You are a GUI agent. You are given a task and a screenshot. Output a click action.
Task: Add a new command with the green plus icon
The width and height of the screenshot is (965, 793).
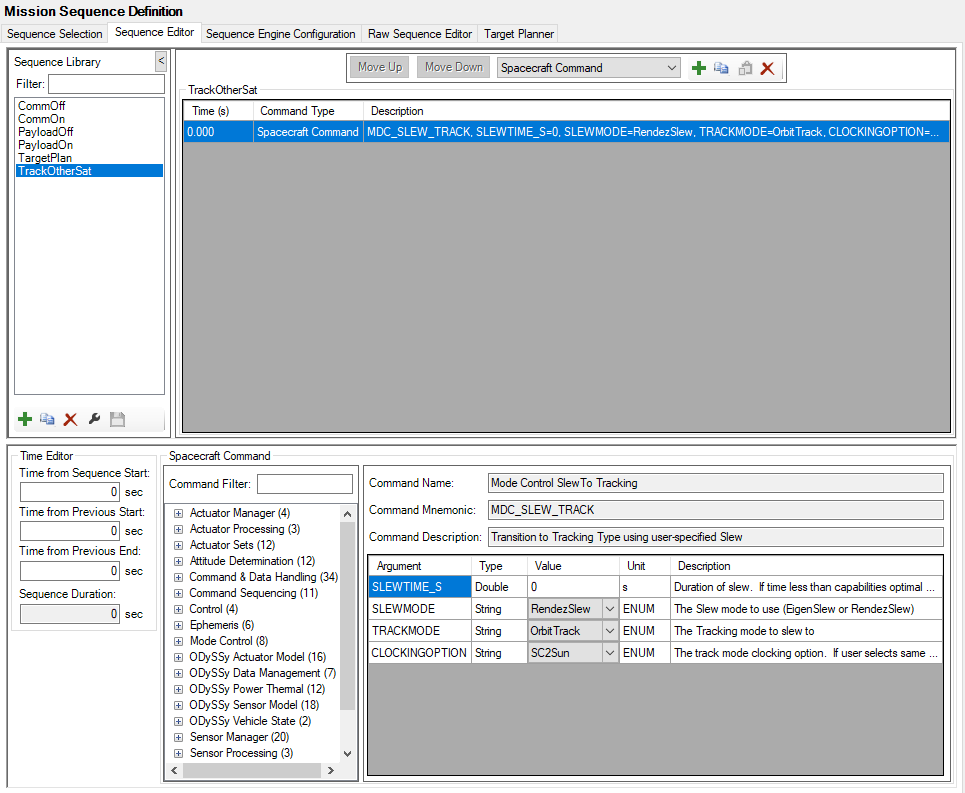pos(698,67)
